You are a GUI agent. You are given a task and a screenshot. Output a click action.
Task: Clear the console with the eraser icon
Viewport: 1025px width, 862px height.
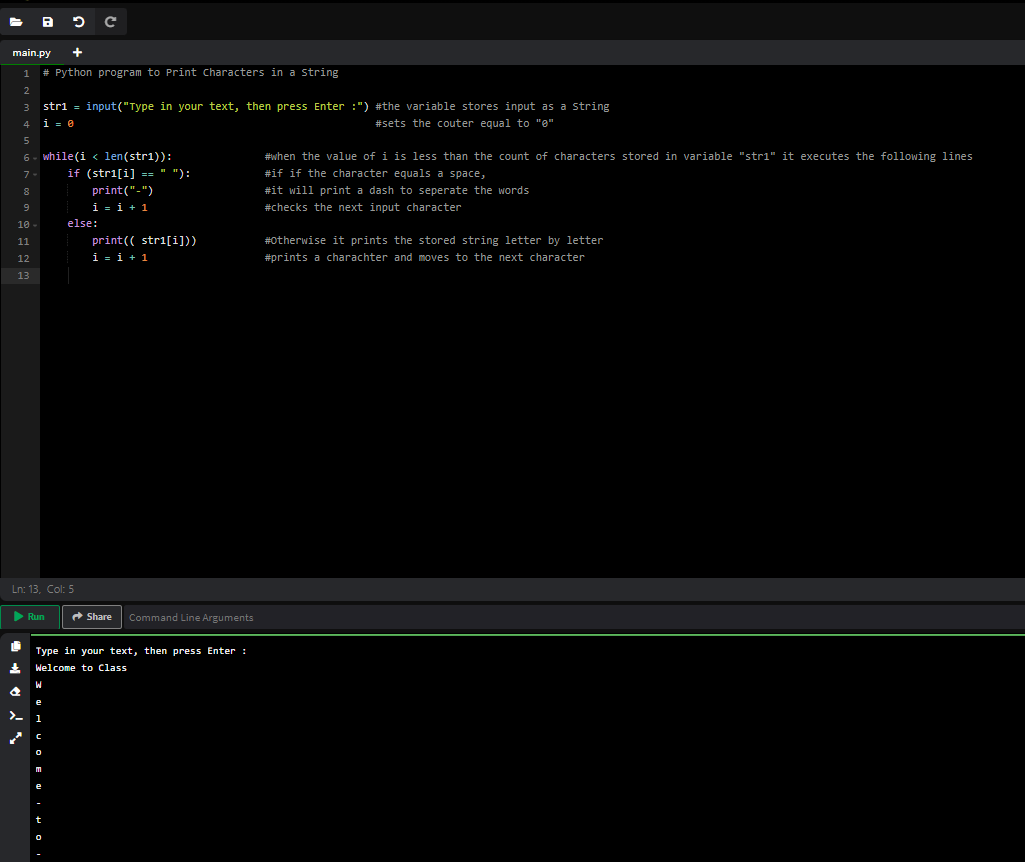coord(16,691)
